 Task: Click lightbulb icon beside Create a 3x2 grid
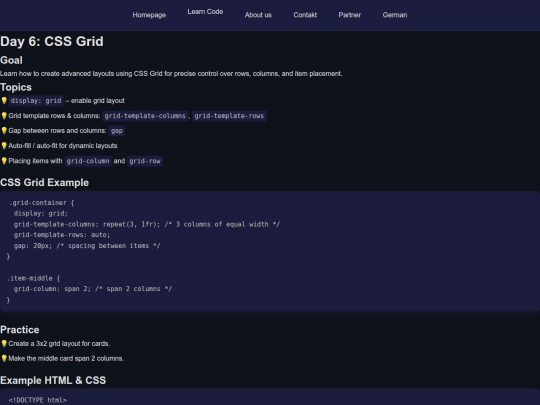point(4,344)
